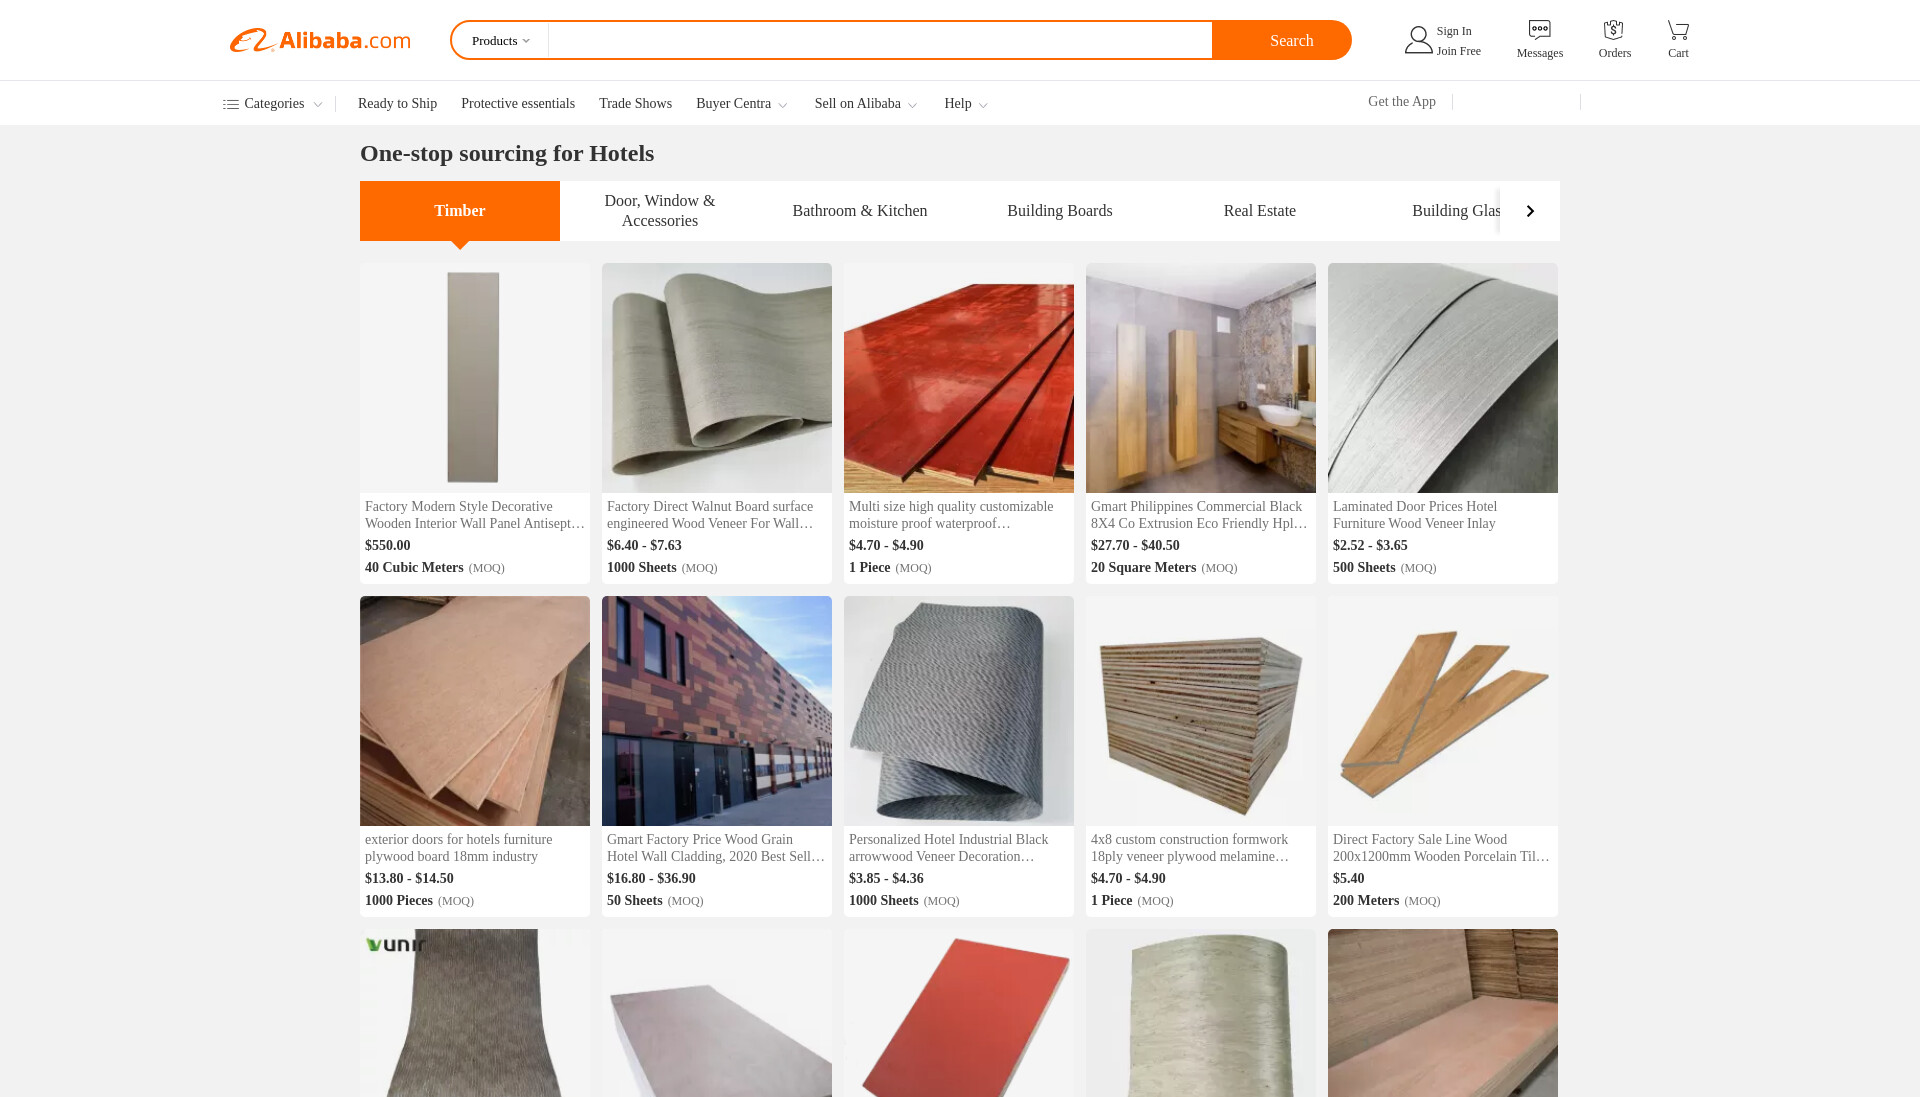Screen dimensions: 1920x1097
Task: Open the vunir branded veneer image
Action: pos(475,1013)
